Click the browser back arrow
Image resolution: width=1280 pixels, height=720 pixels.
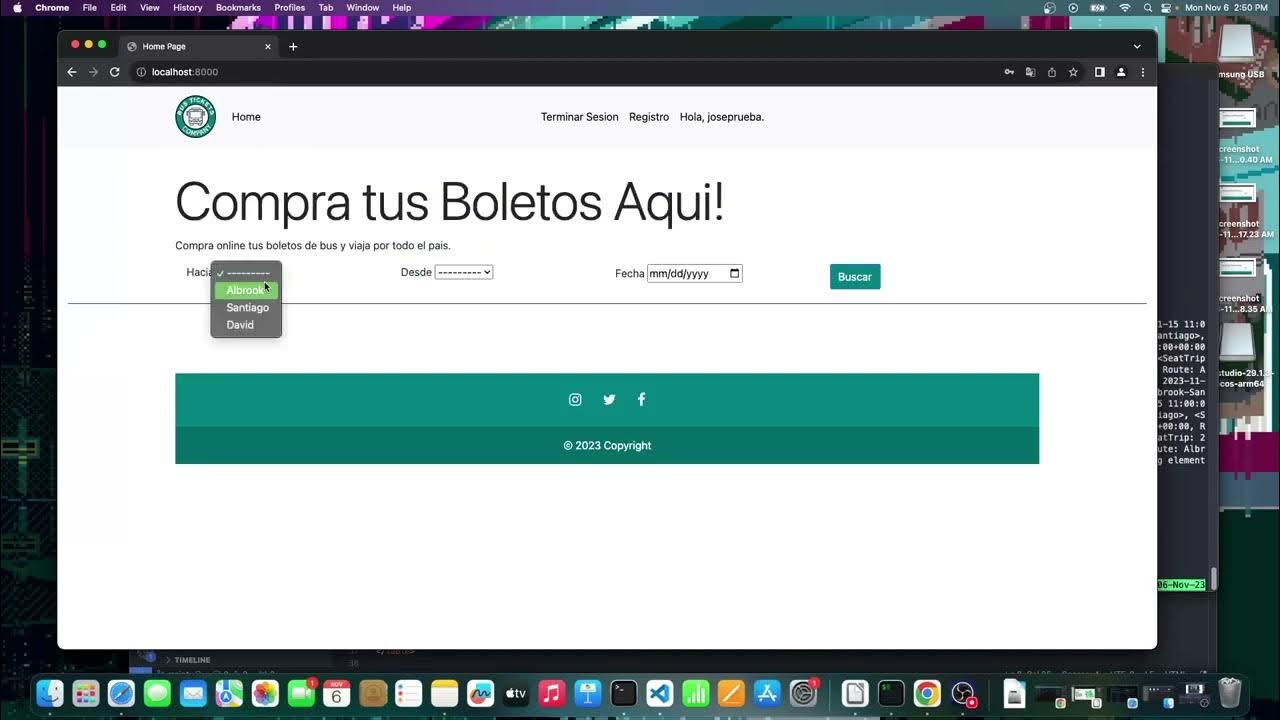click(x=71, y=72)
